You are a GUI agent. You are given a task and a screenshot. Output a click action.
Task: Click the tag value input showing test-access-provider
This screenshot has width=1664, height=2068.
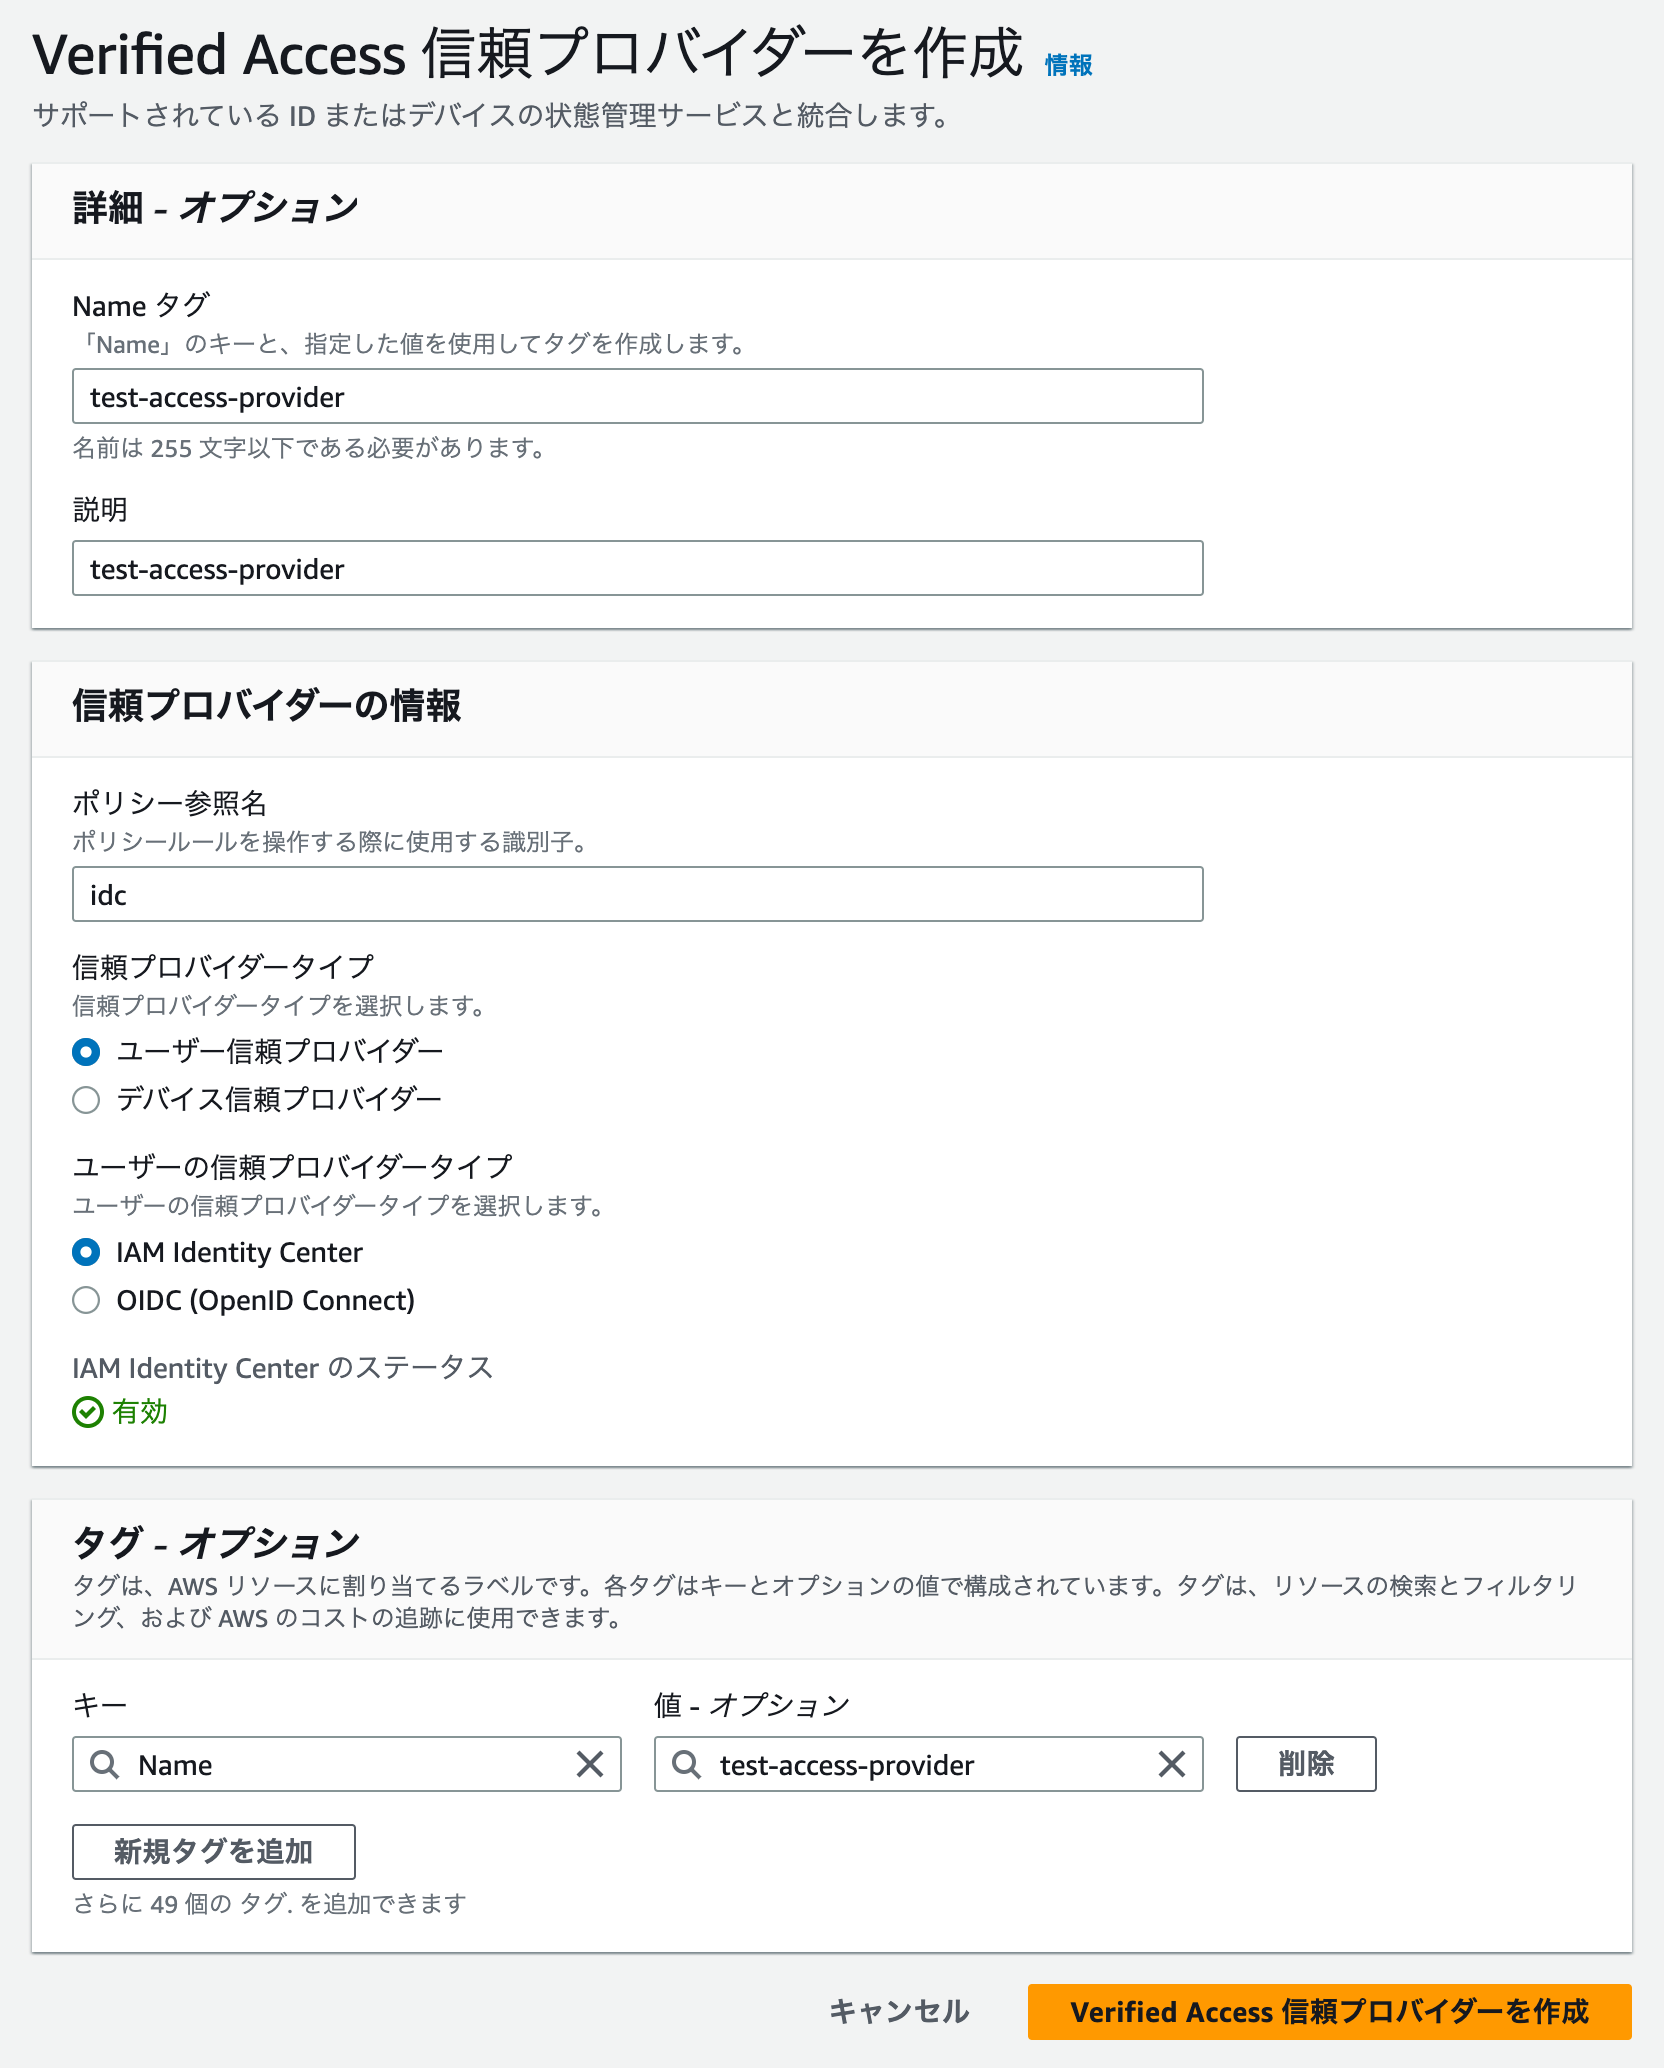pyautogui.click(x=930, y=1765)
